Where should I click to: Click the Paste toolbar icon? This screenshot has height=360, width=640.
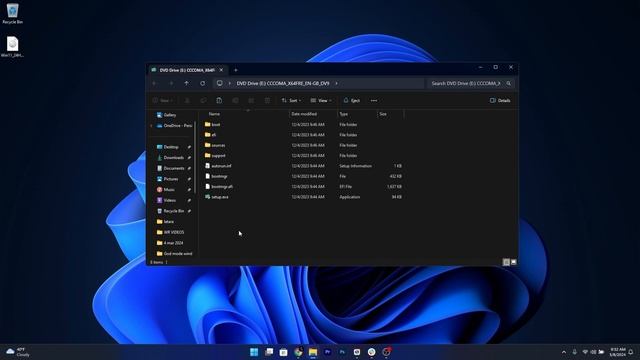point(219,100)
